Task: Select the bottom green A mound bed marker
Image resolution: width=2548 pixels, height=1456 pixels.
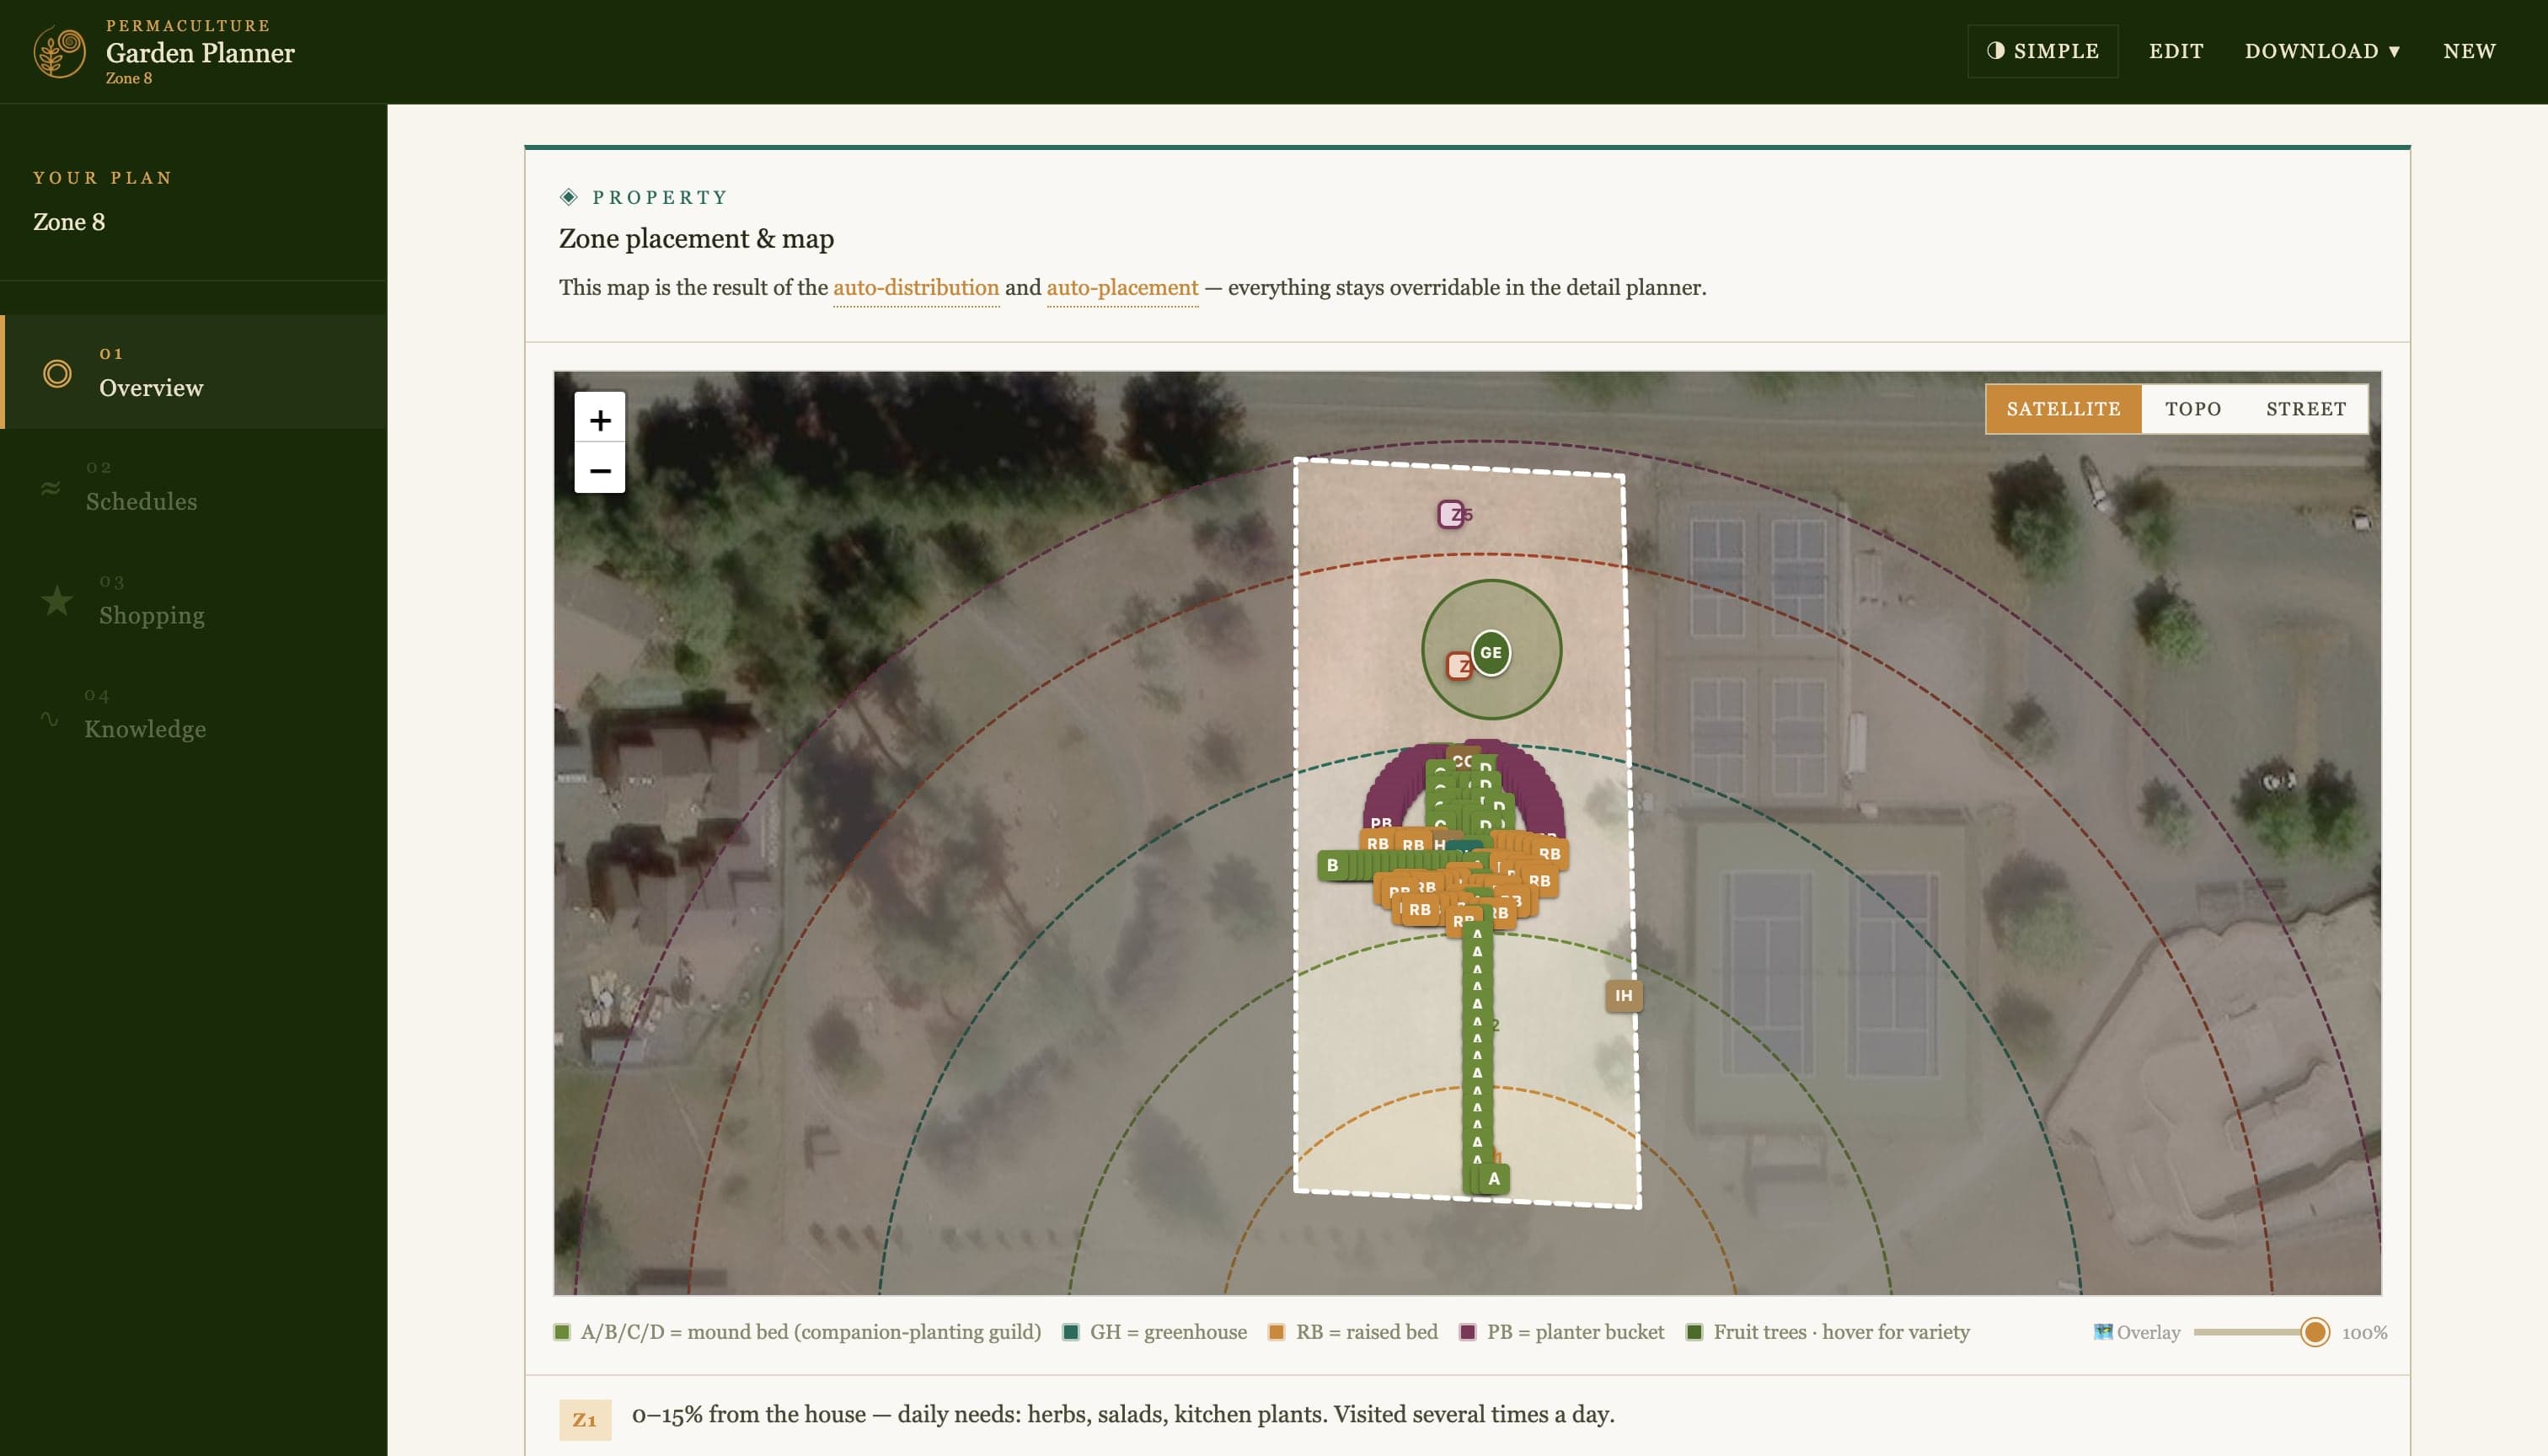Action: tap(1494, 1178)
